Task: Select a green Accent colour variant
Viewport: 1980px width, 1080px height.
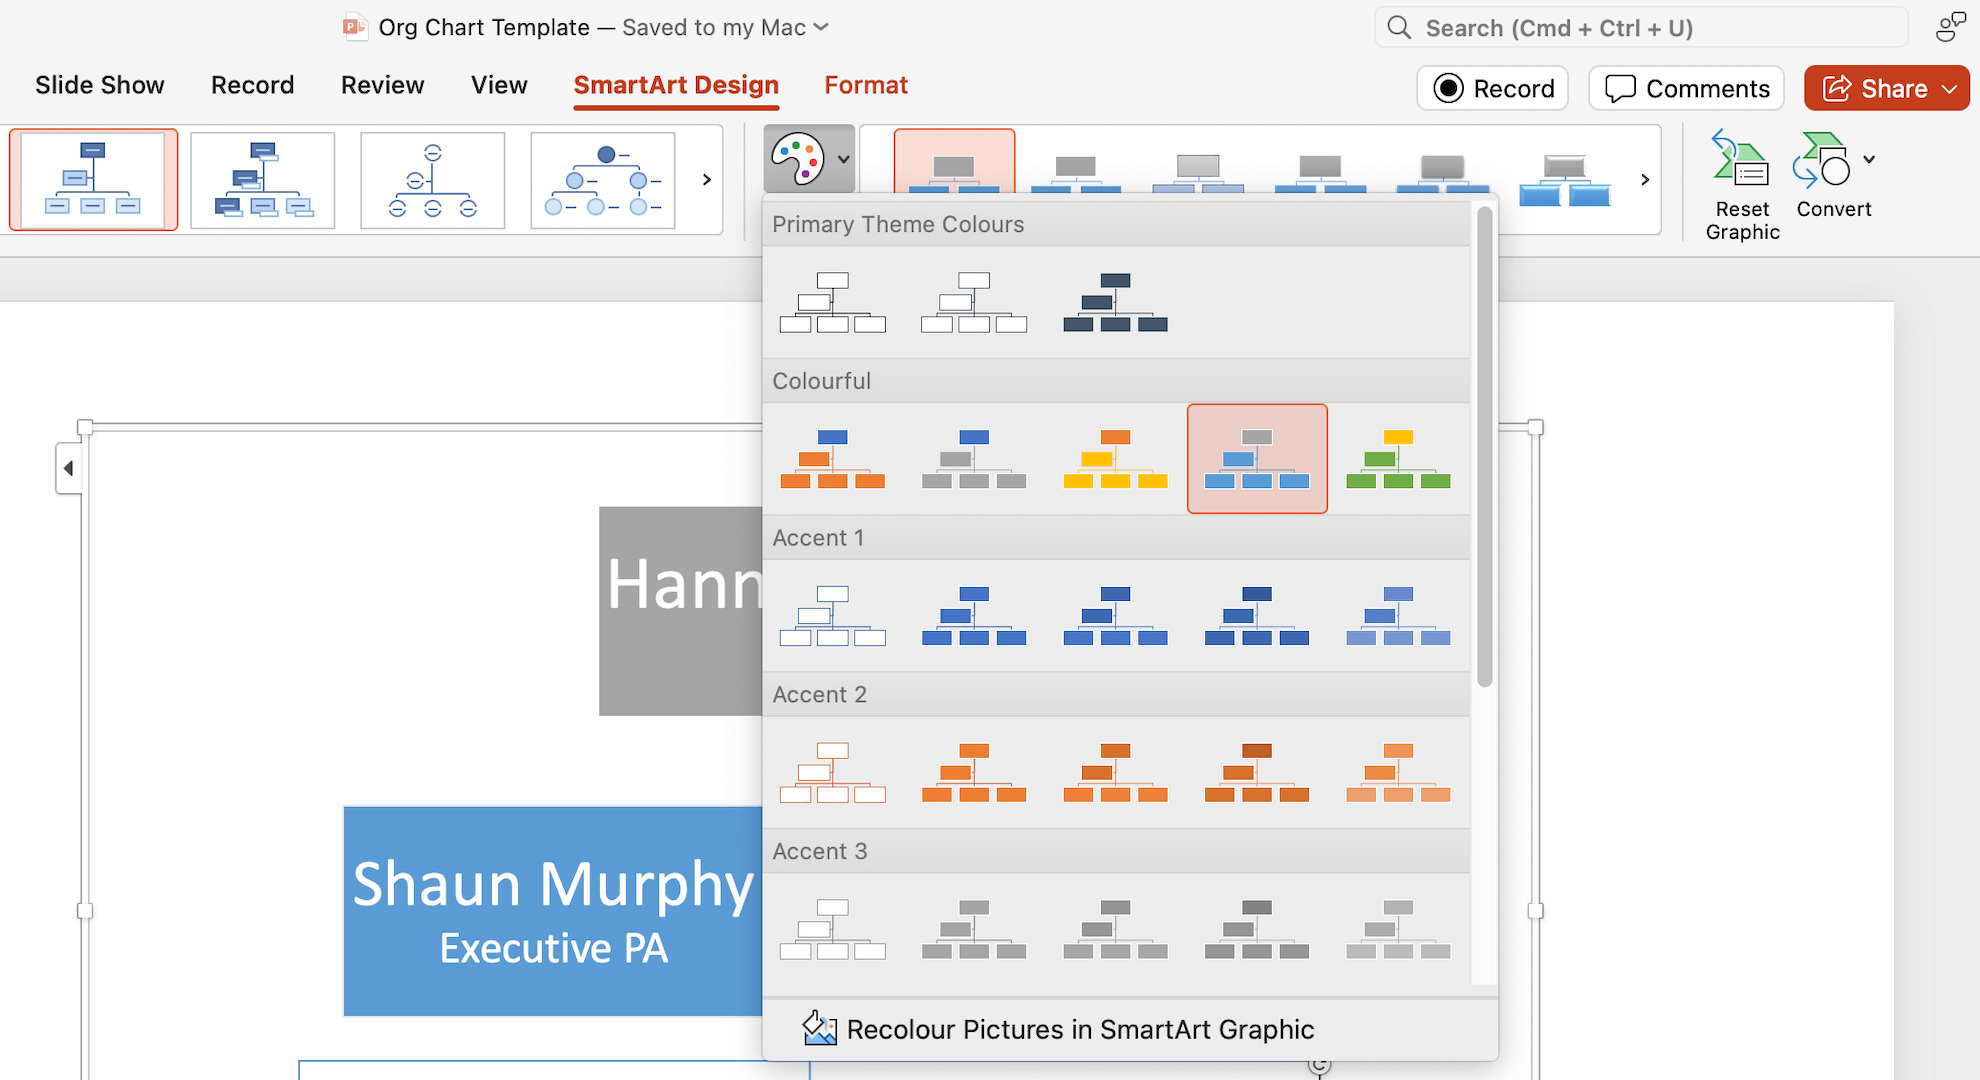Action: (1398, 458)
